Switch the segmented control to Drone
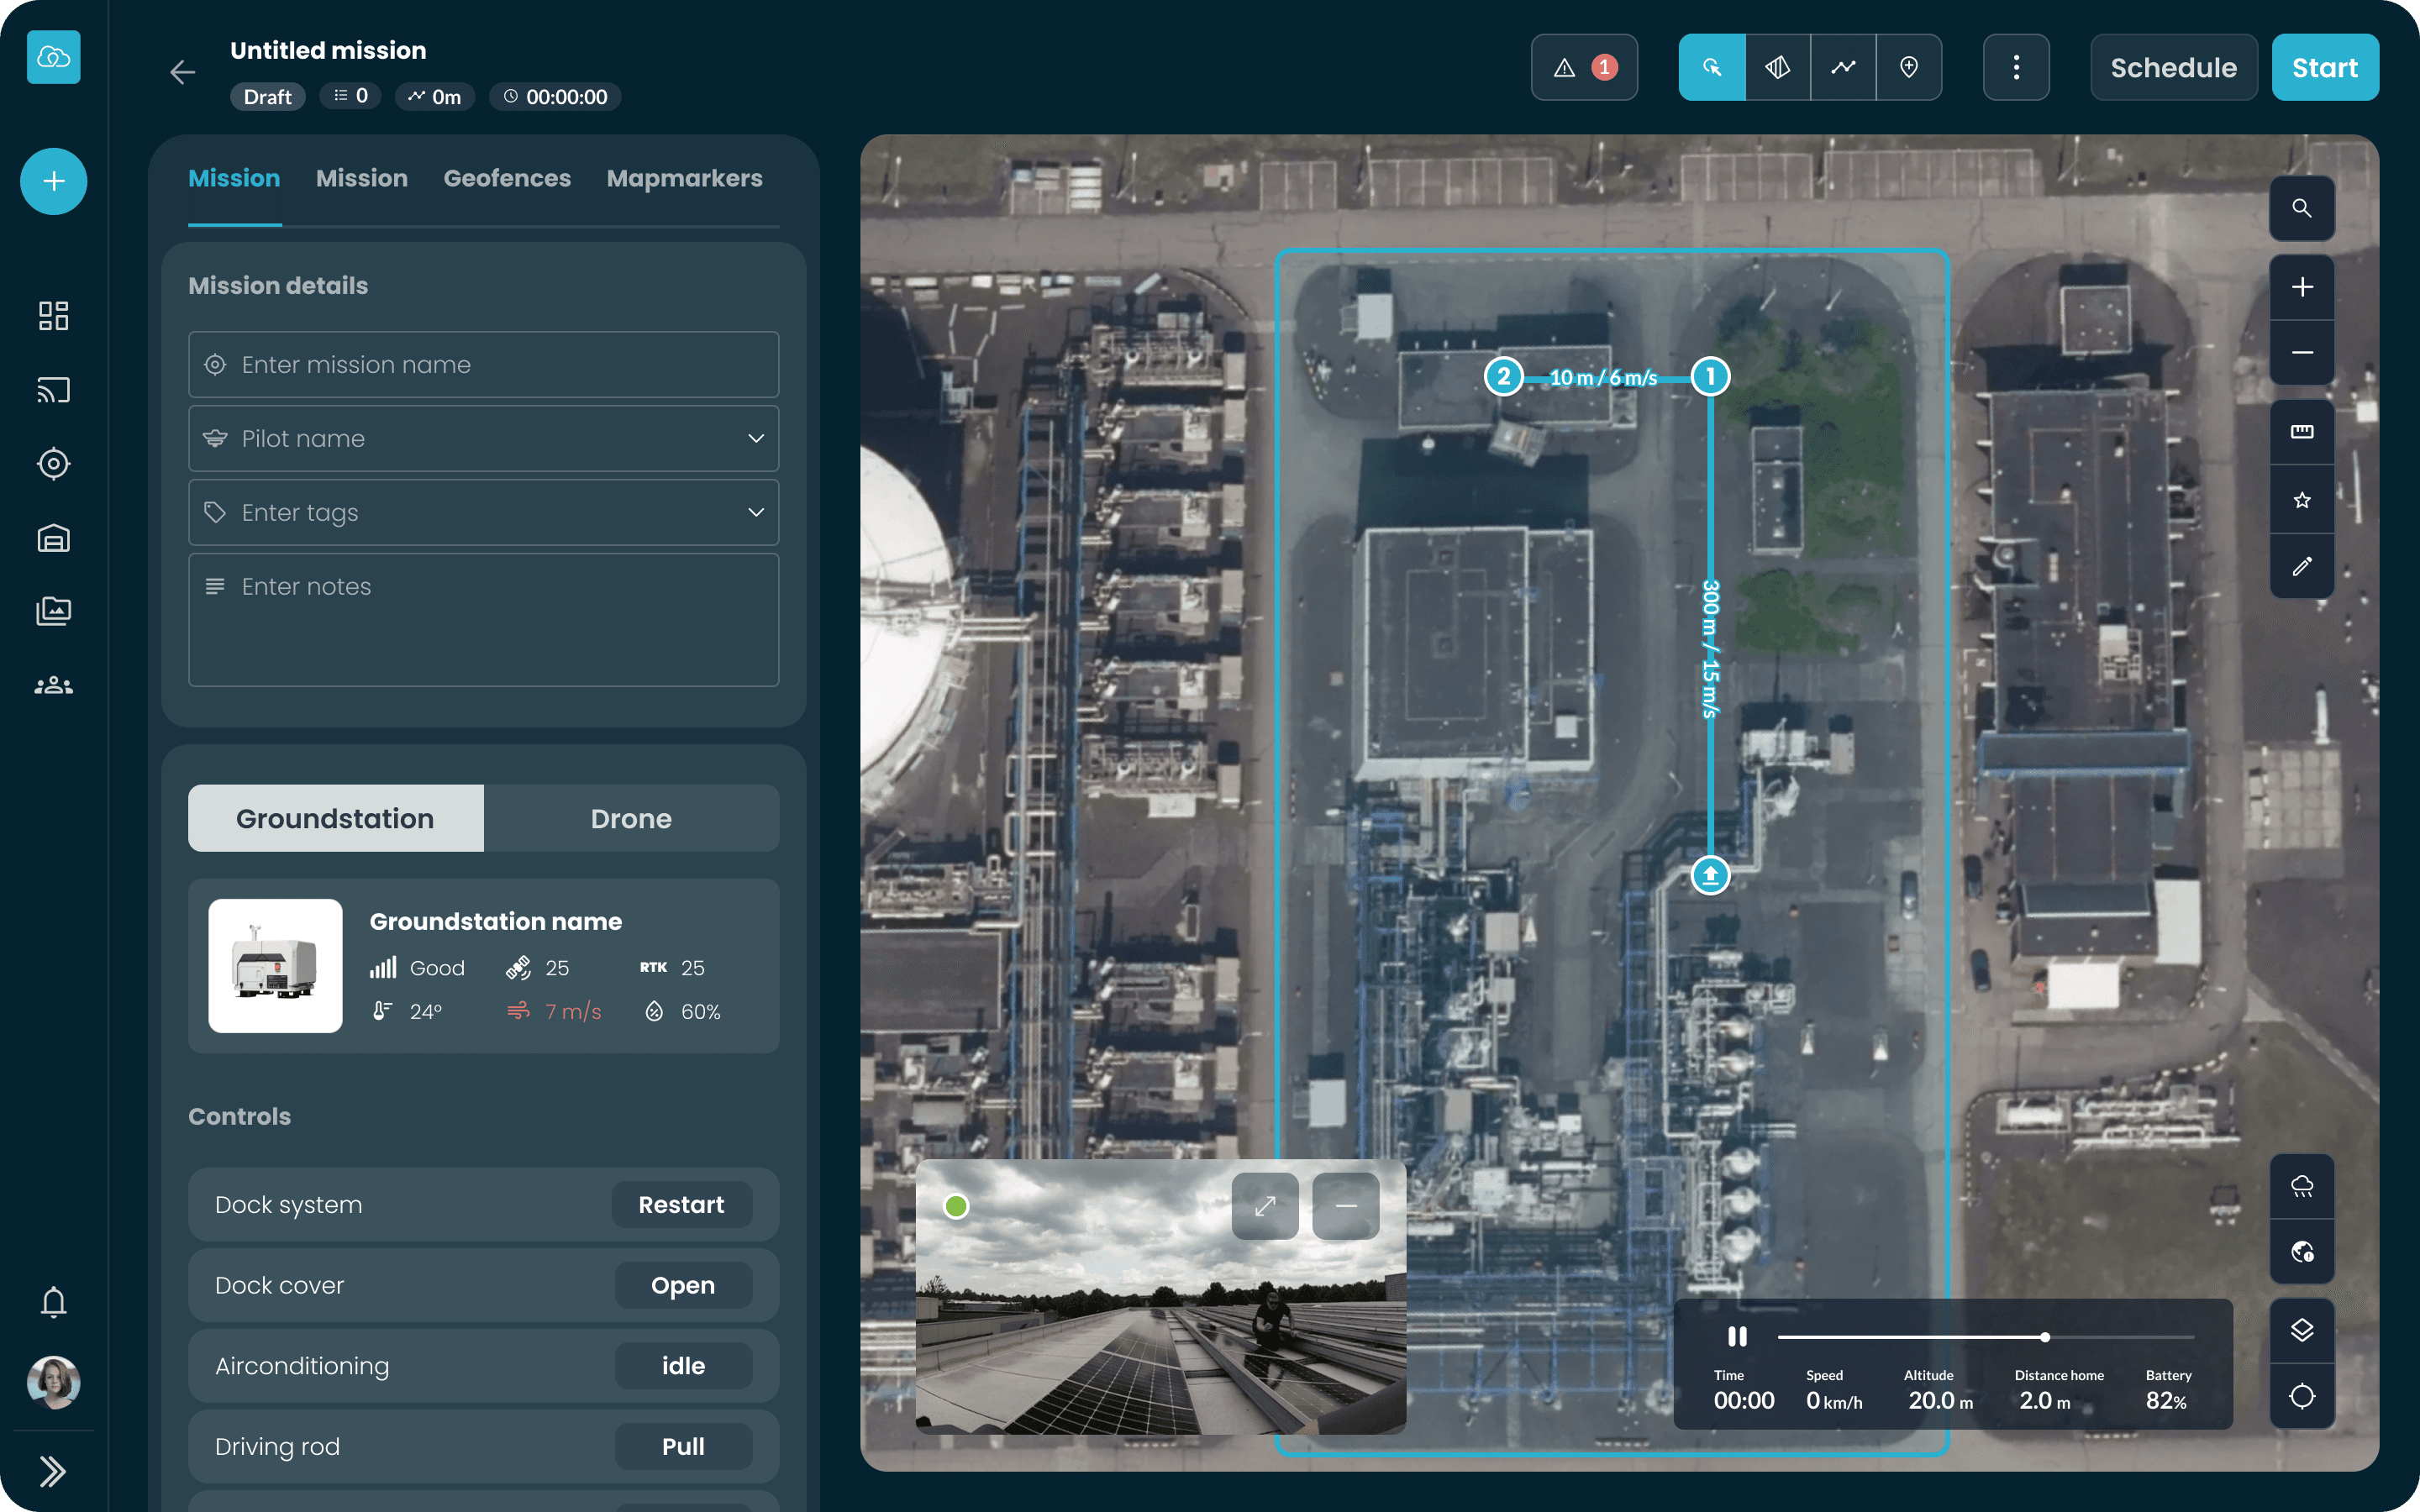Screen dimensions: 2420x1512 pyautogui.click(x=632, y=818)
